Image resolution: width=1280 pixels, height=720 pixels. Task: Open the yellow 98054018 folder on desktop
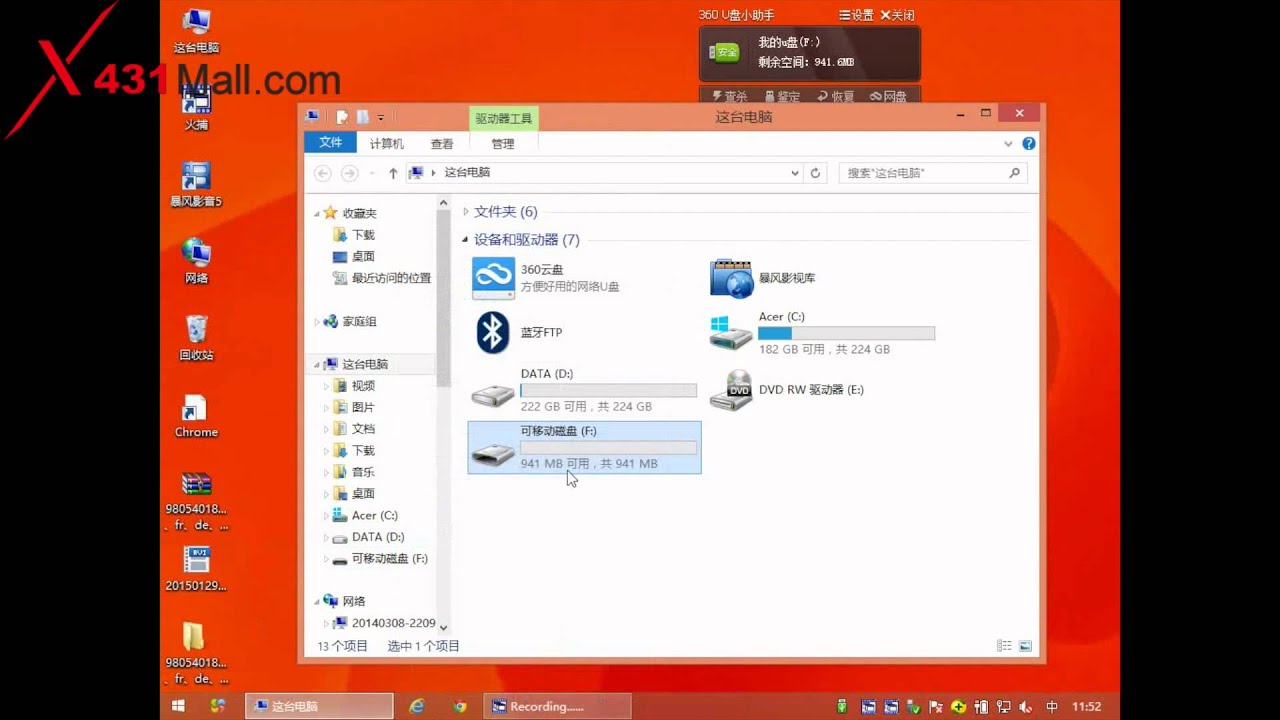[196, 654]
